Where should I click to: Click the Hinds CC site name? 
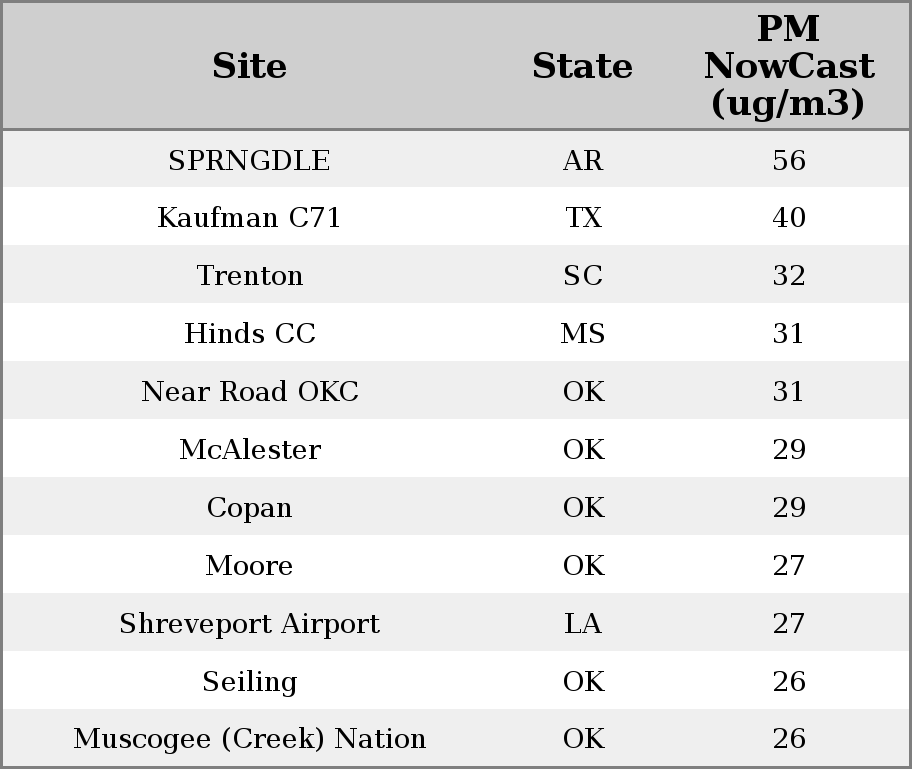249,334
